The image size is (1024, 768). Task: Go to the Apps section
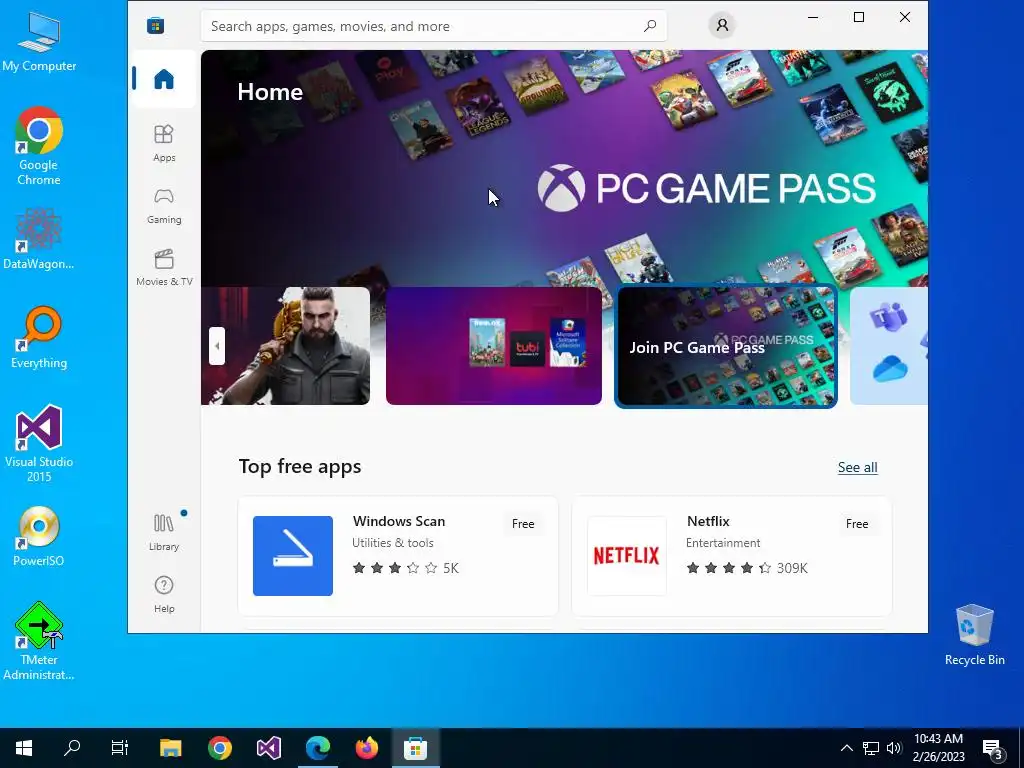point(164,143)
